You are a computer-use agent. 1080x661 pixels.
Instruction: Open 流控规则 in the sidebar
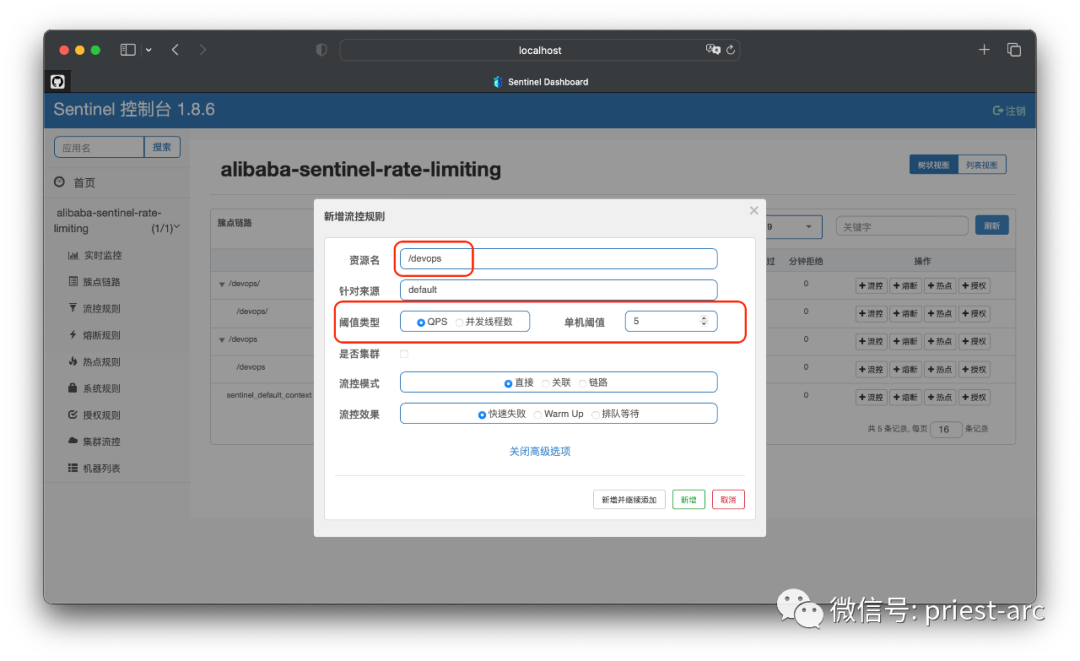click(95, 308)
